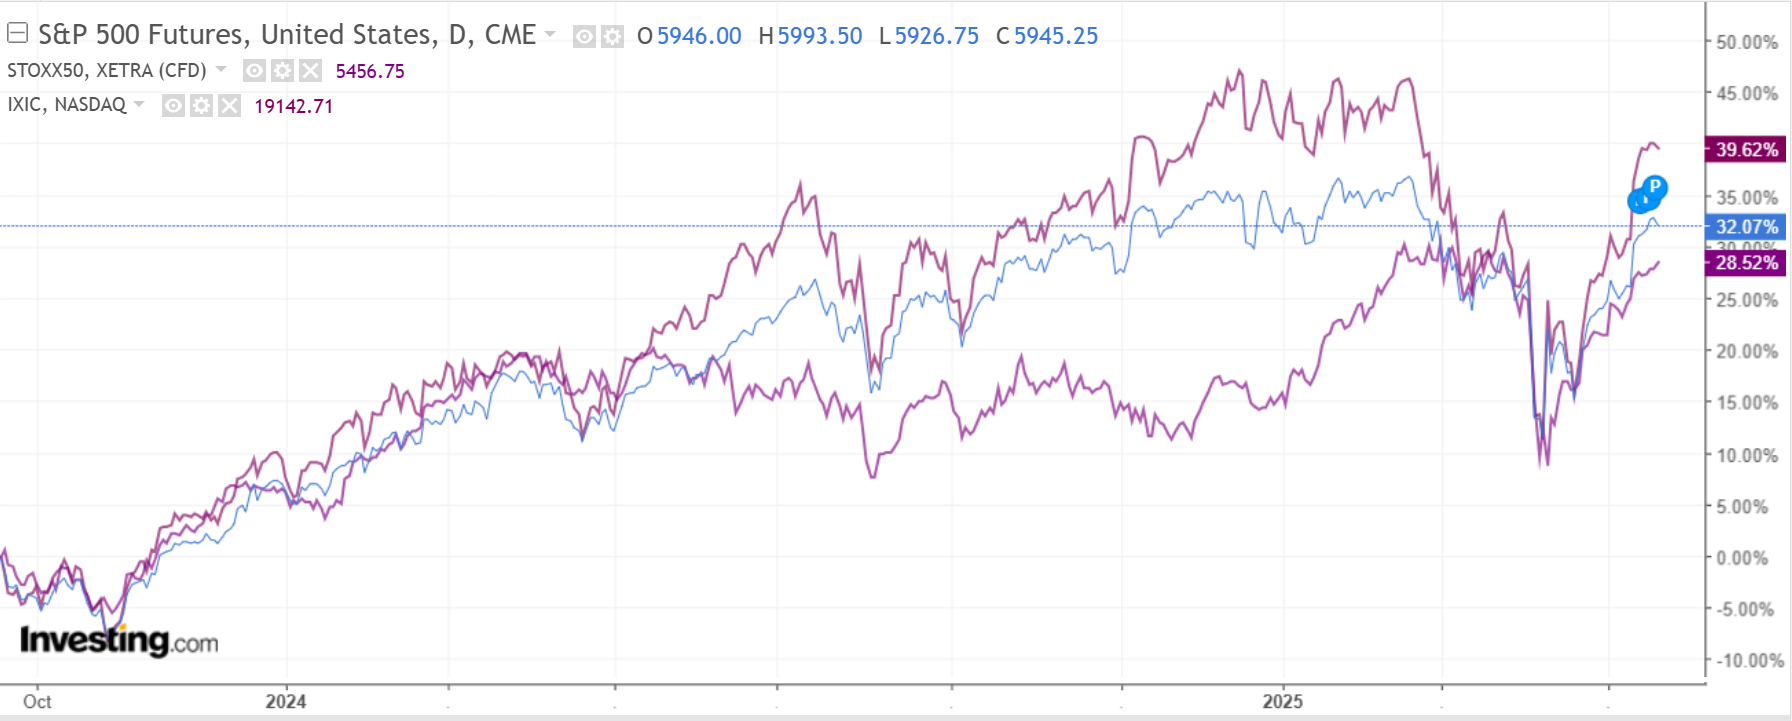Open IXIC NASDAQ series settings gear
The width and height of the screenshot is (1792, 721).
point(201,106)
